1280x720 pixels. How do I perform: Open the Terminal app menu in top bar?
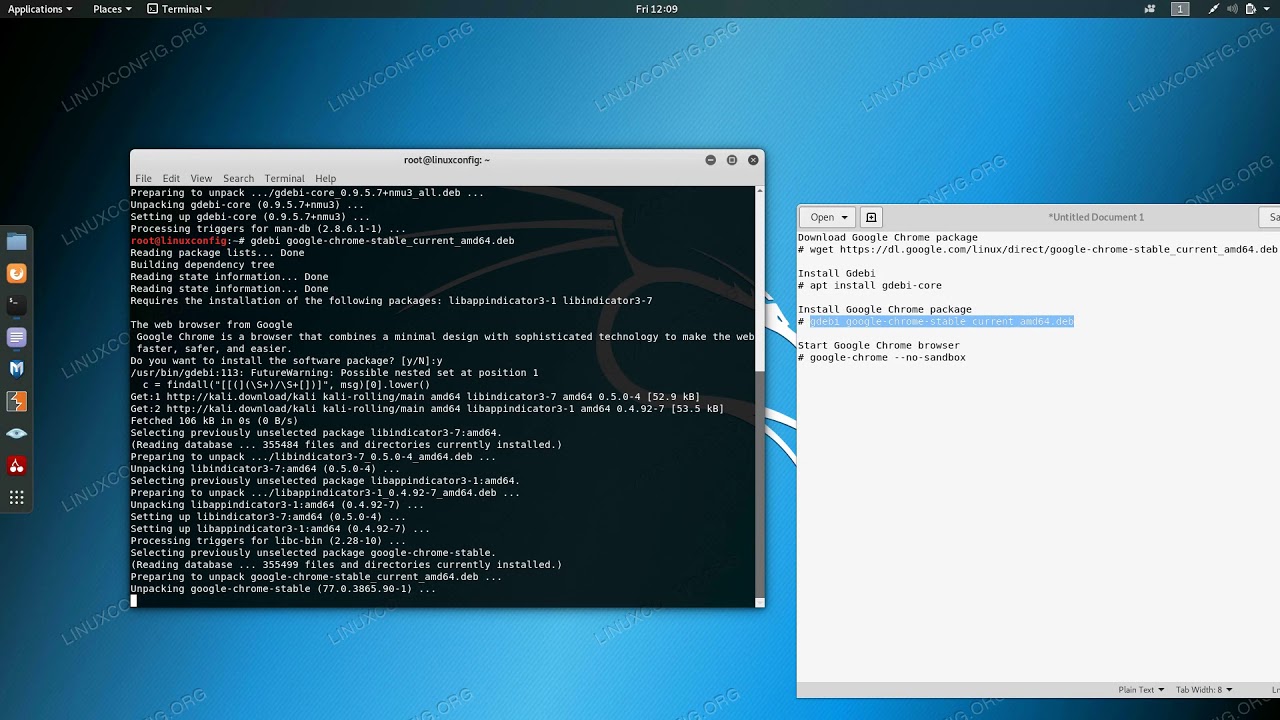tap(179, 9)
